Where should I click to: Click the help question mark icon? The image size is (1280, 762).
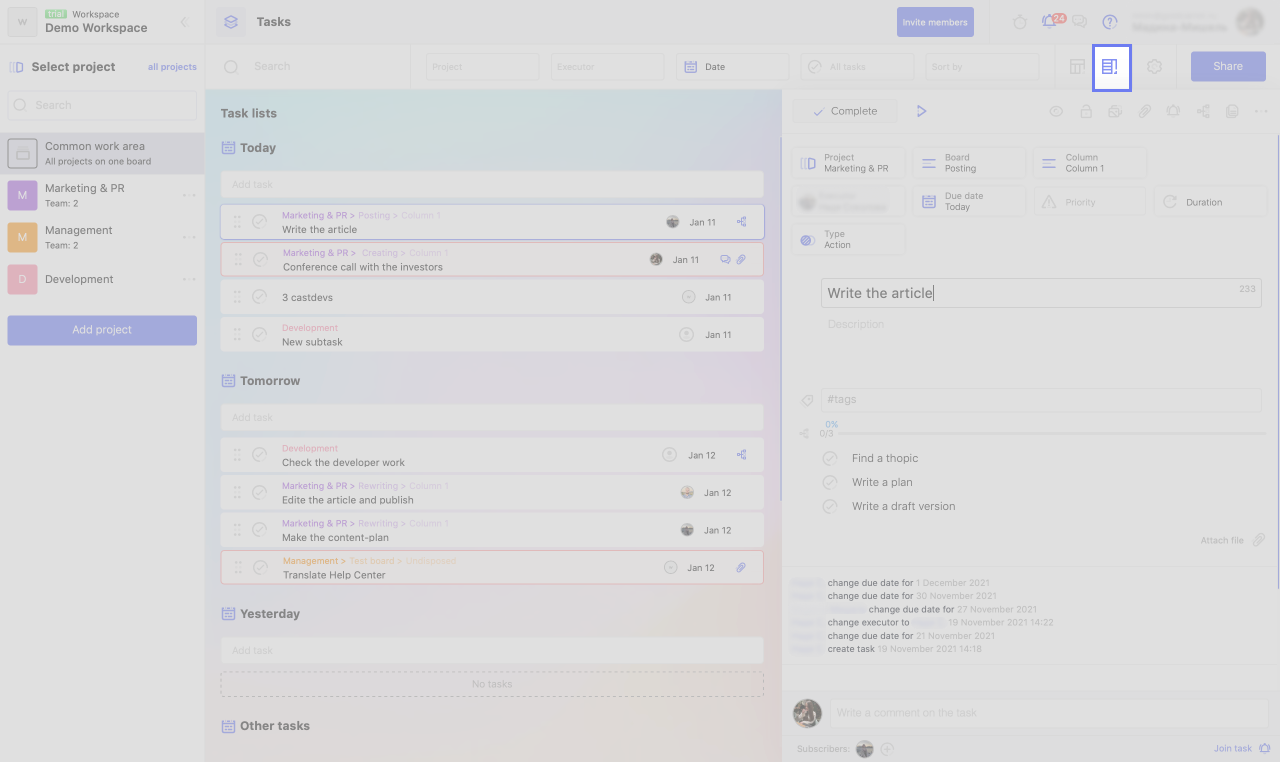pos(1109,22)
